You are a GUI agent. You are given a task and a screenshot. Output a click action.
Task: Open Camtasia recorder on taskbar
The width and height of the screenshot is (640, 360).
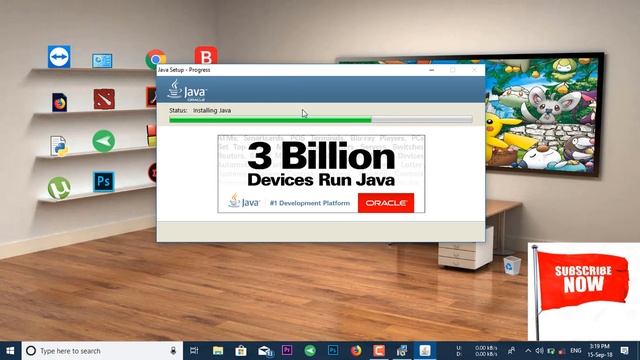379,351
